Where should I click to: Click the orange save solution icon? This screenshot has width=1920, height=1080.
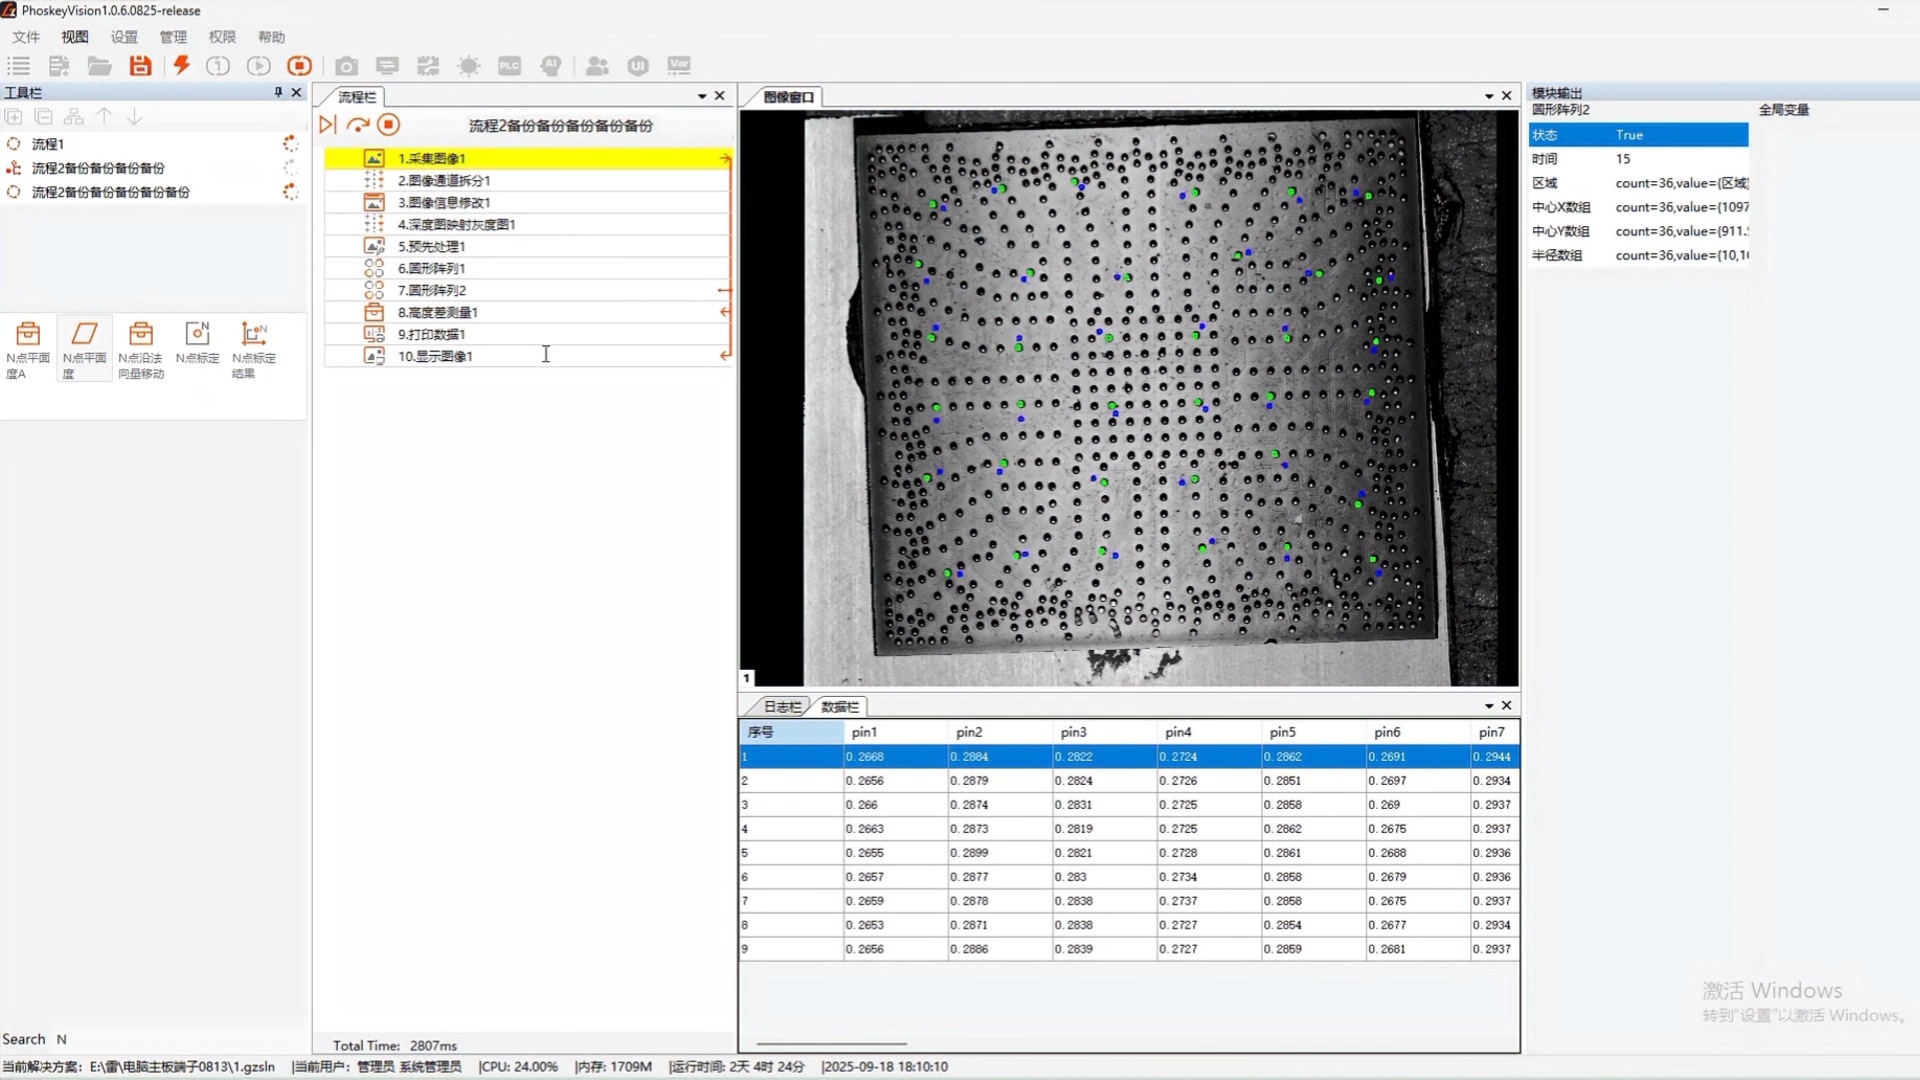pyautogui.click(x=140, y=66)
